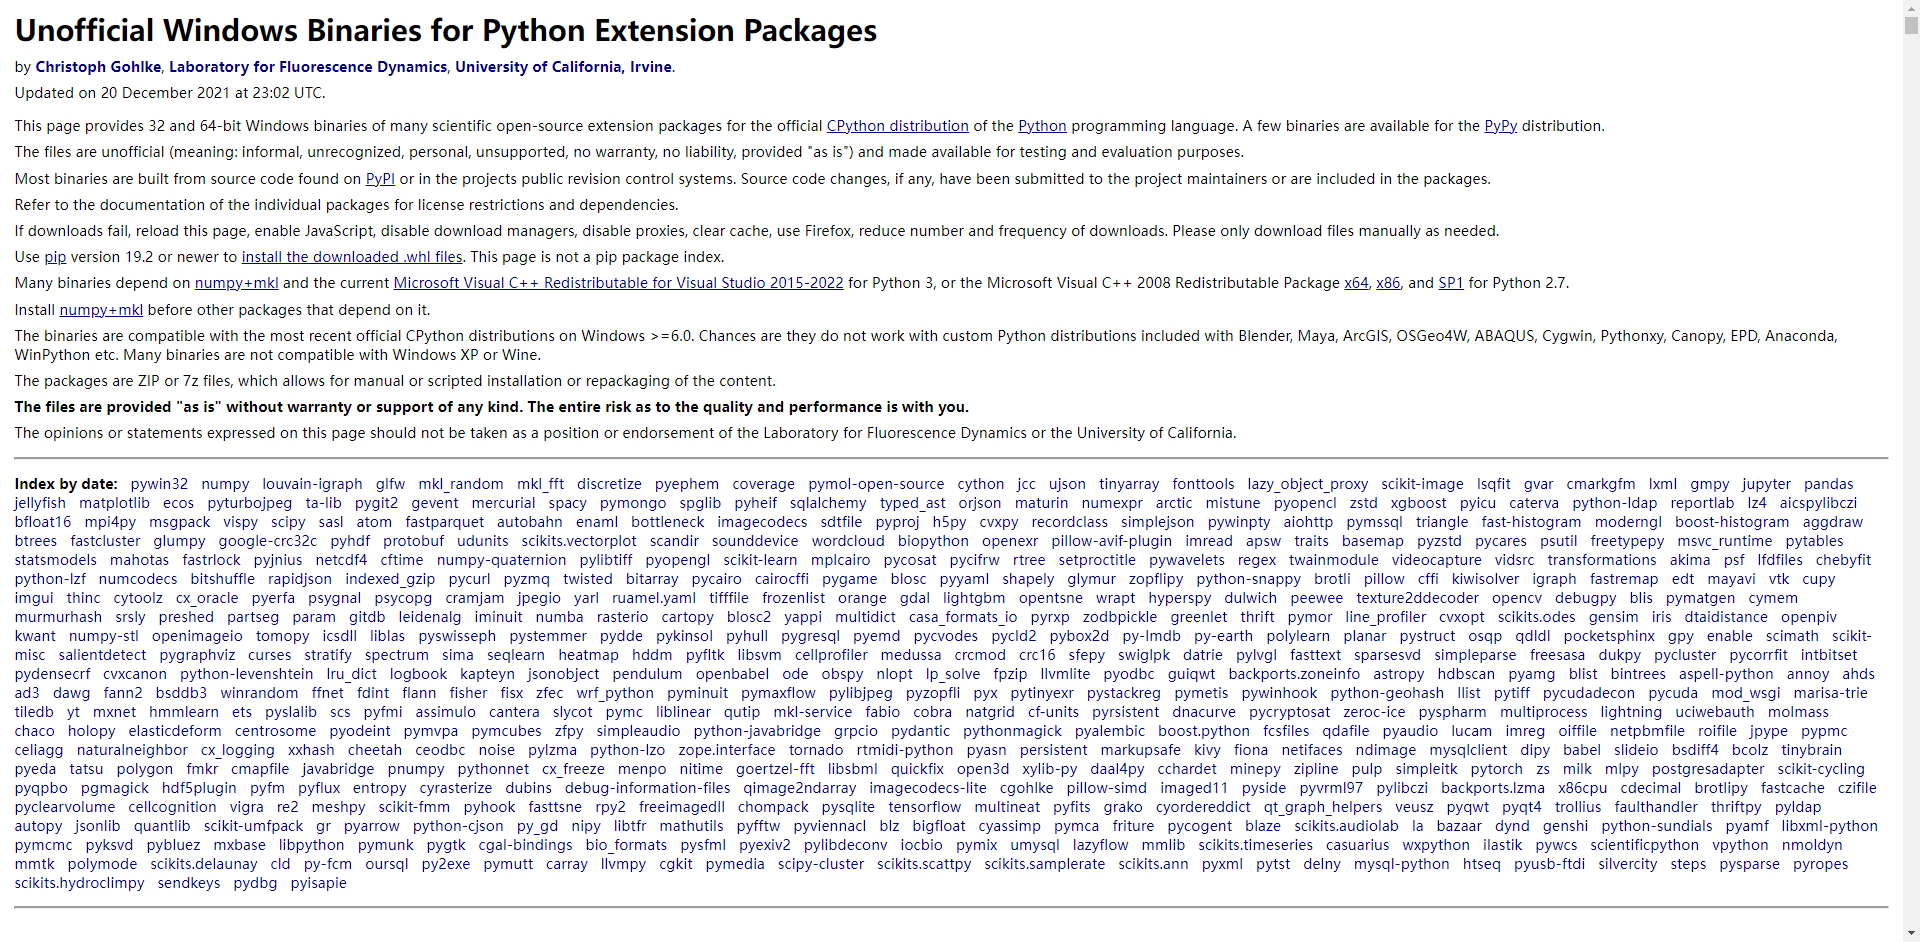Open the CPython distribution link
Viewport: 1920px width, 942px height.
(x=897, y=126)
